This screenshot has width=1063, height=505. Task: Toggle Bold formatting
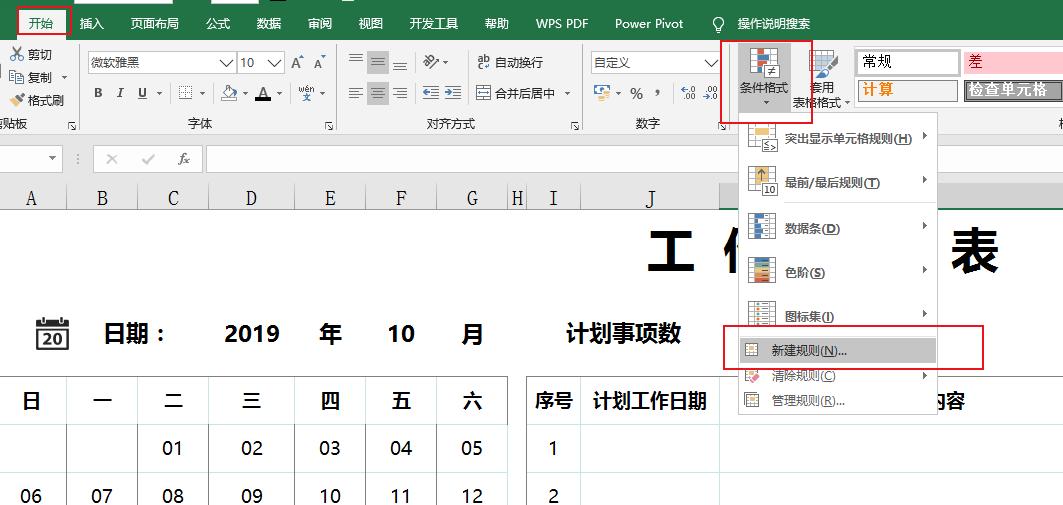(98, 93)
